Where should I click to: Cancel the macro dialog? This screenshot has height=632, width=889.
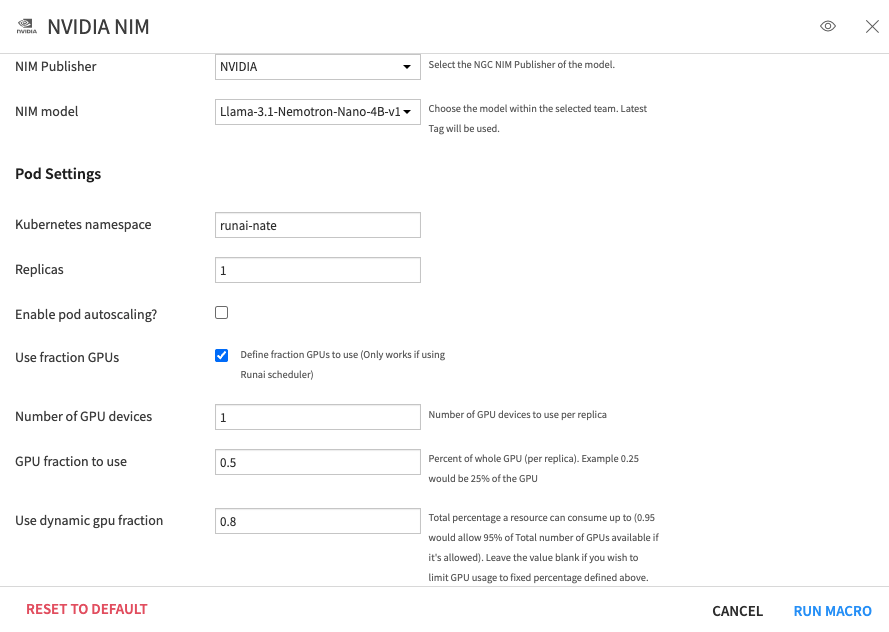[x=737, y=611]
